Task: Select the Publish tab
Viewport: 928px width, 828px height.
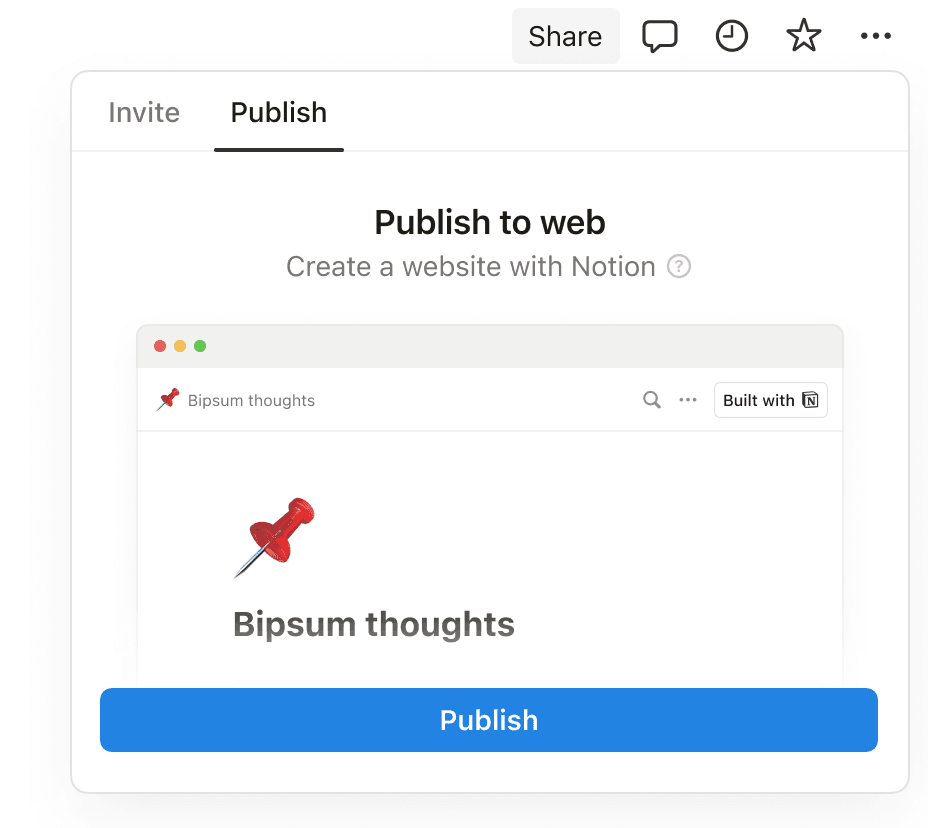Action: [x=279, y=112]
